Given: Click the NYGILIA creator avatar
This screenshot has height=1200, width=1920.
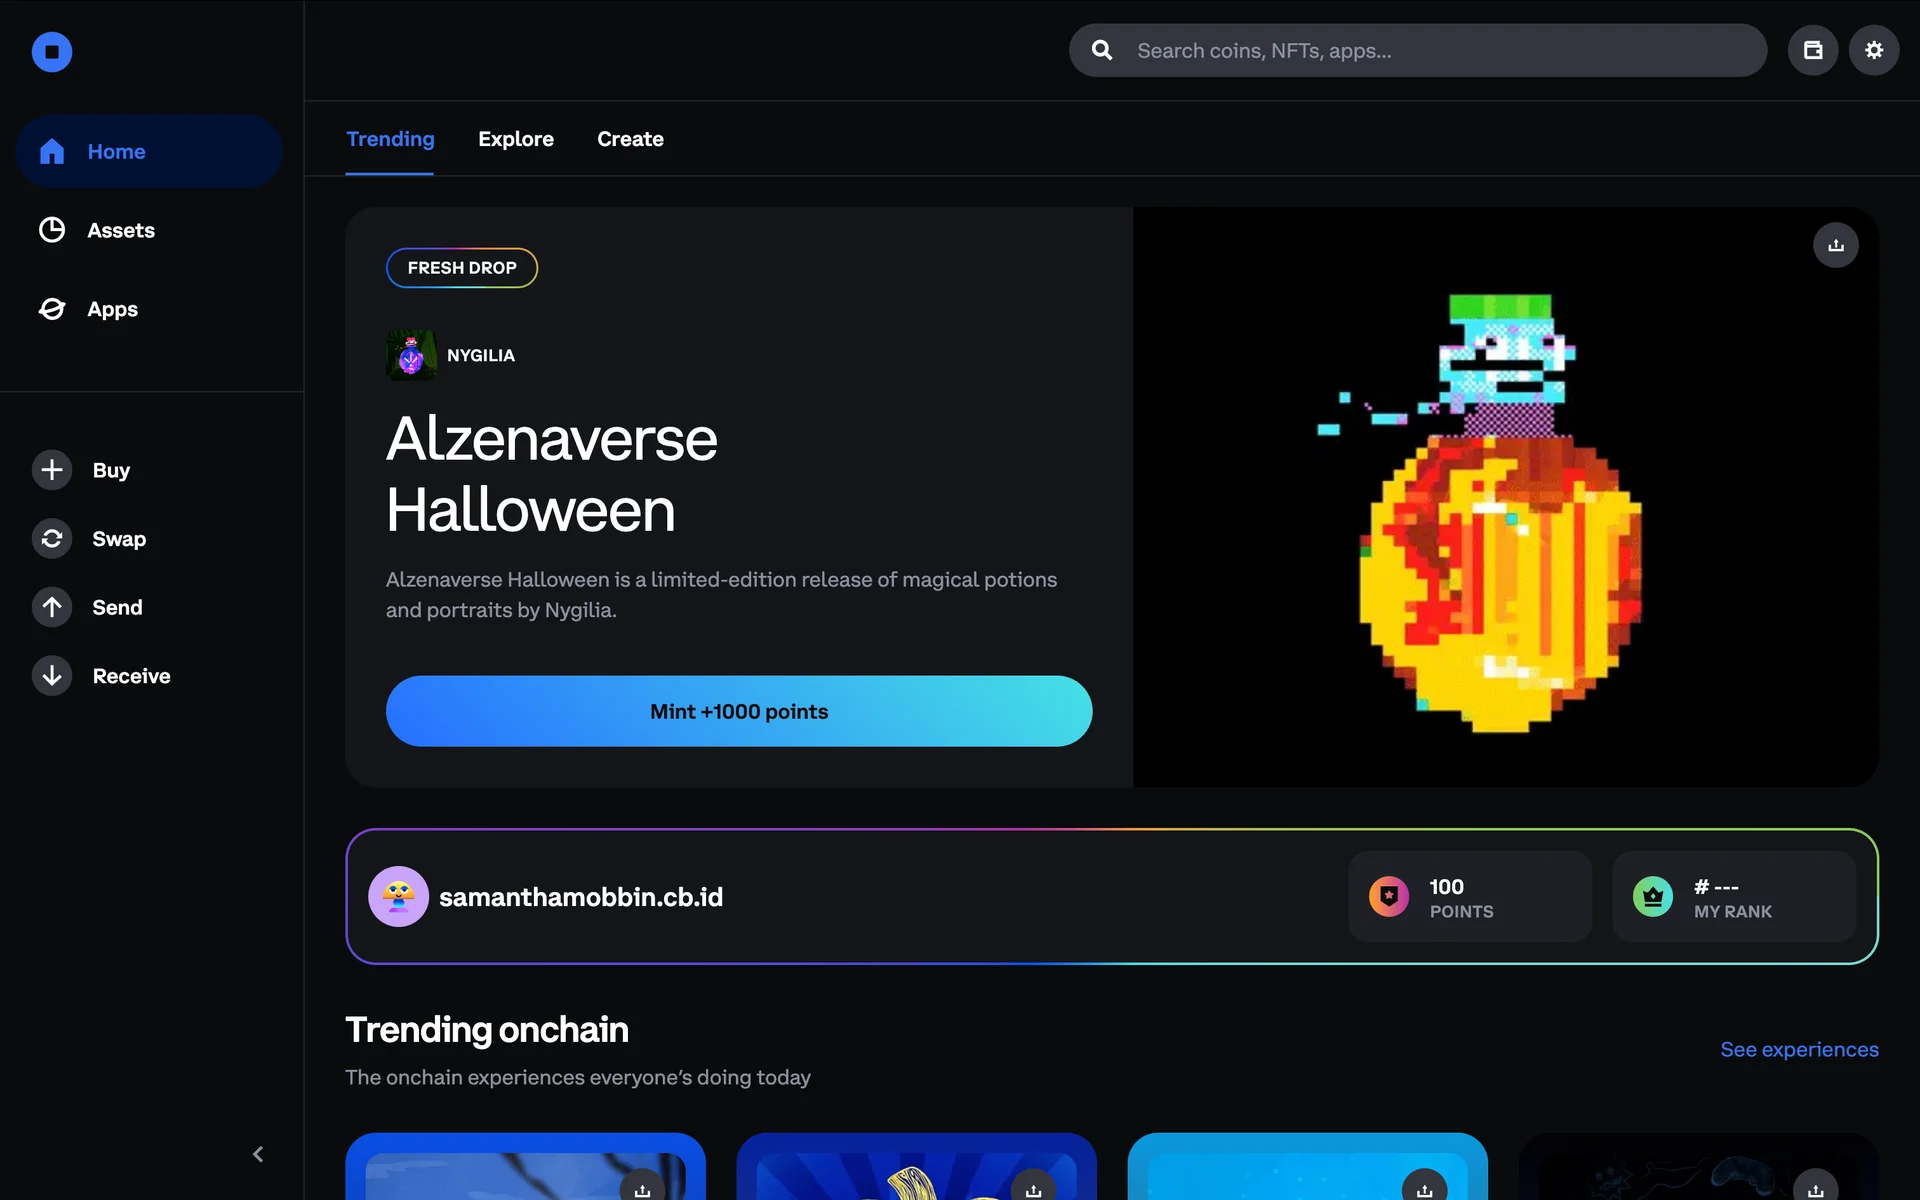Looking at the screenshot, I should (x=411, y=355).
